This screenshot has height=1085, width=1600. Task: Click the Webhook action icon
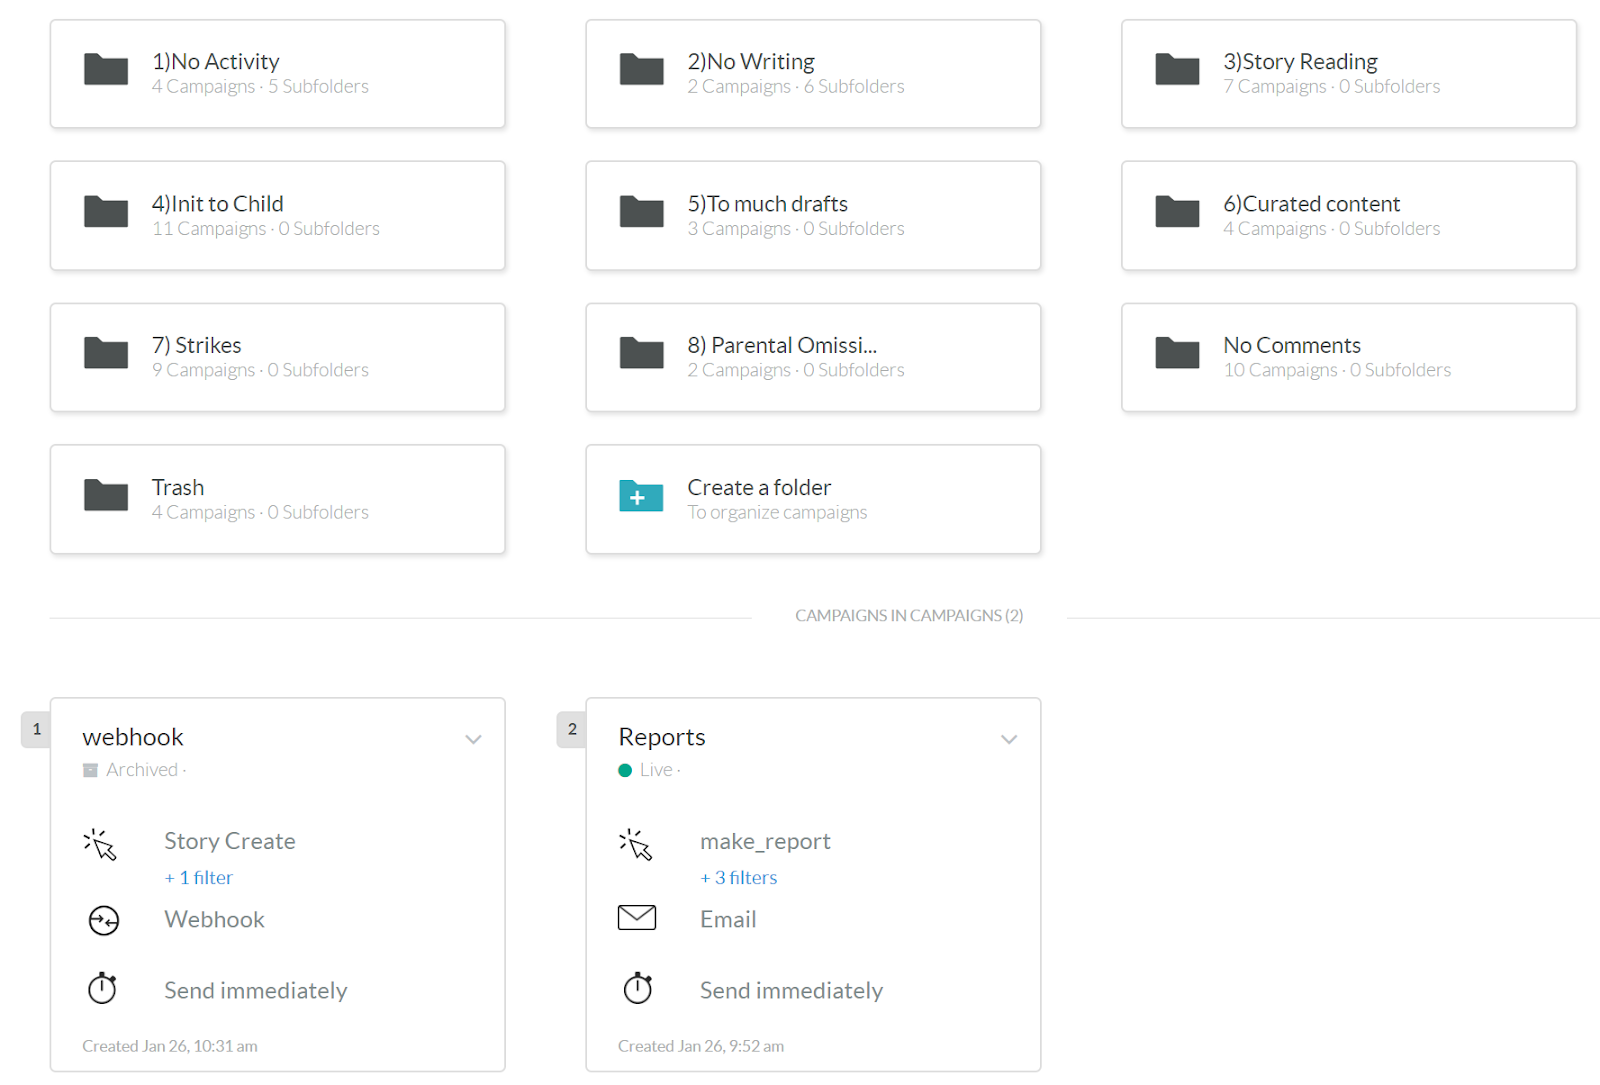pos(104,920)
